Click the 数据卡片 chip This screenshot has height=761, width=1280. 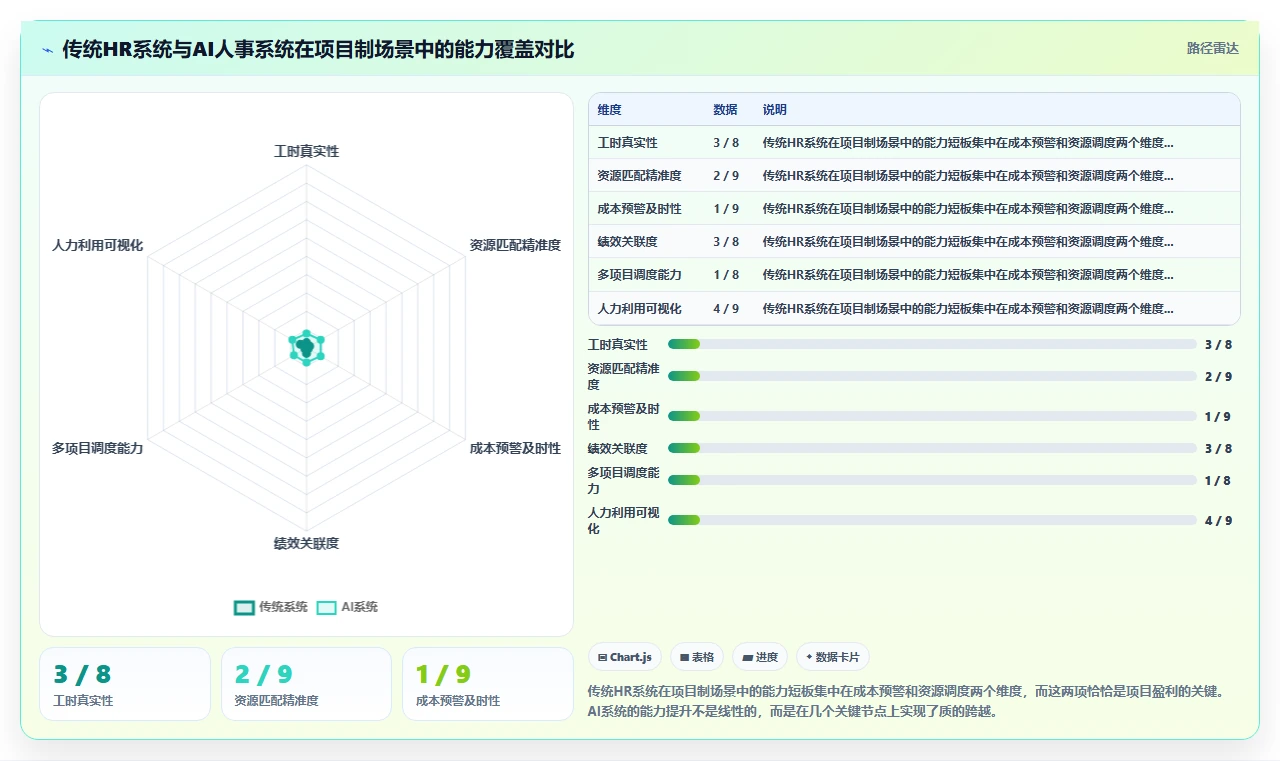833,657
